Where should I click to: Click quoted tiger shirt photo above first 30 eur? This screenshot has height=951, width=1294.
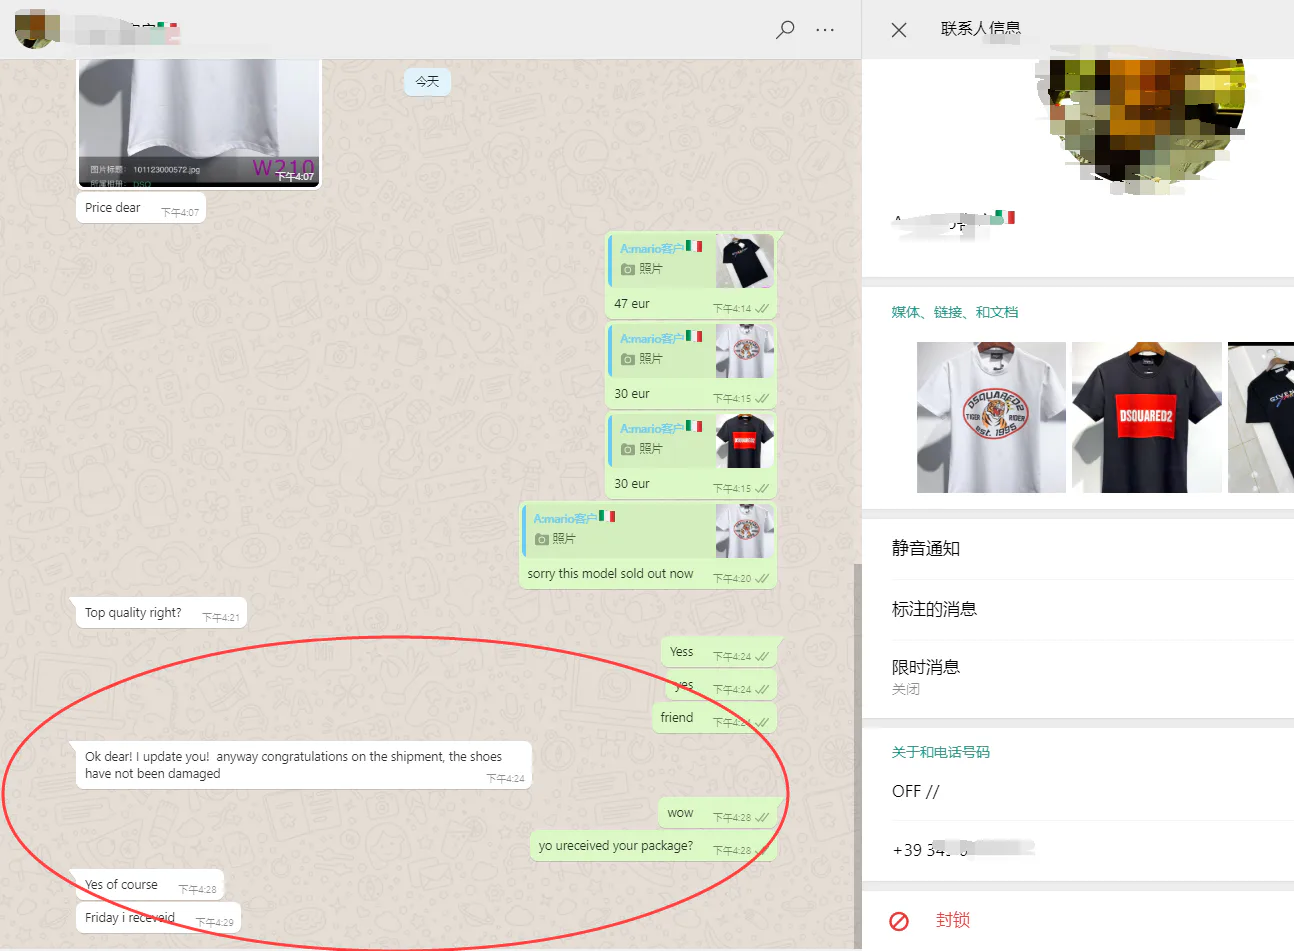pos(745,351)
